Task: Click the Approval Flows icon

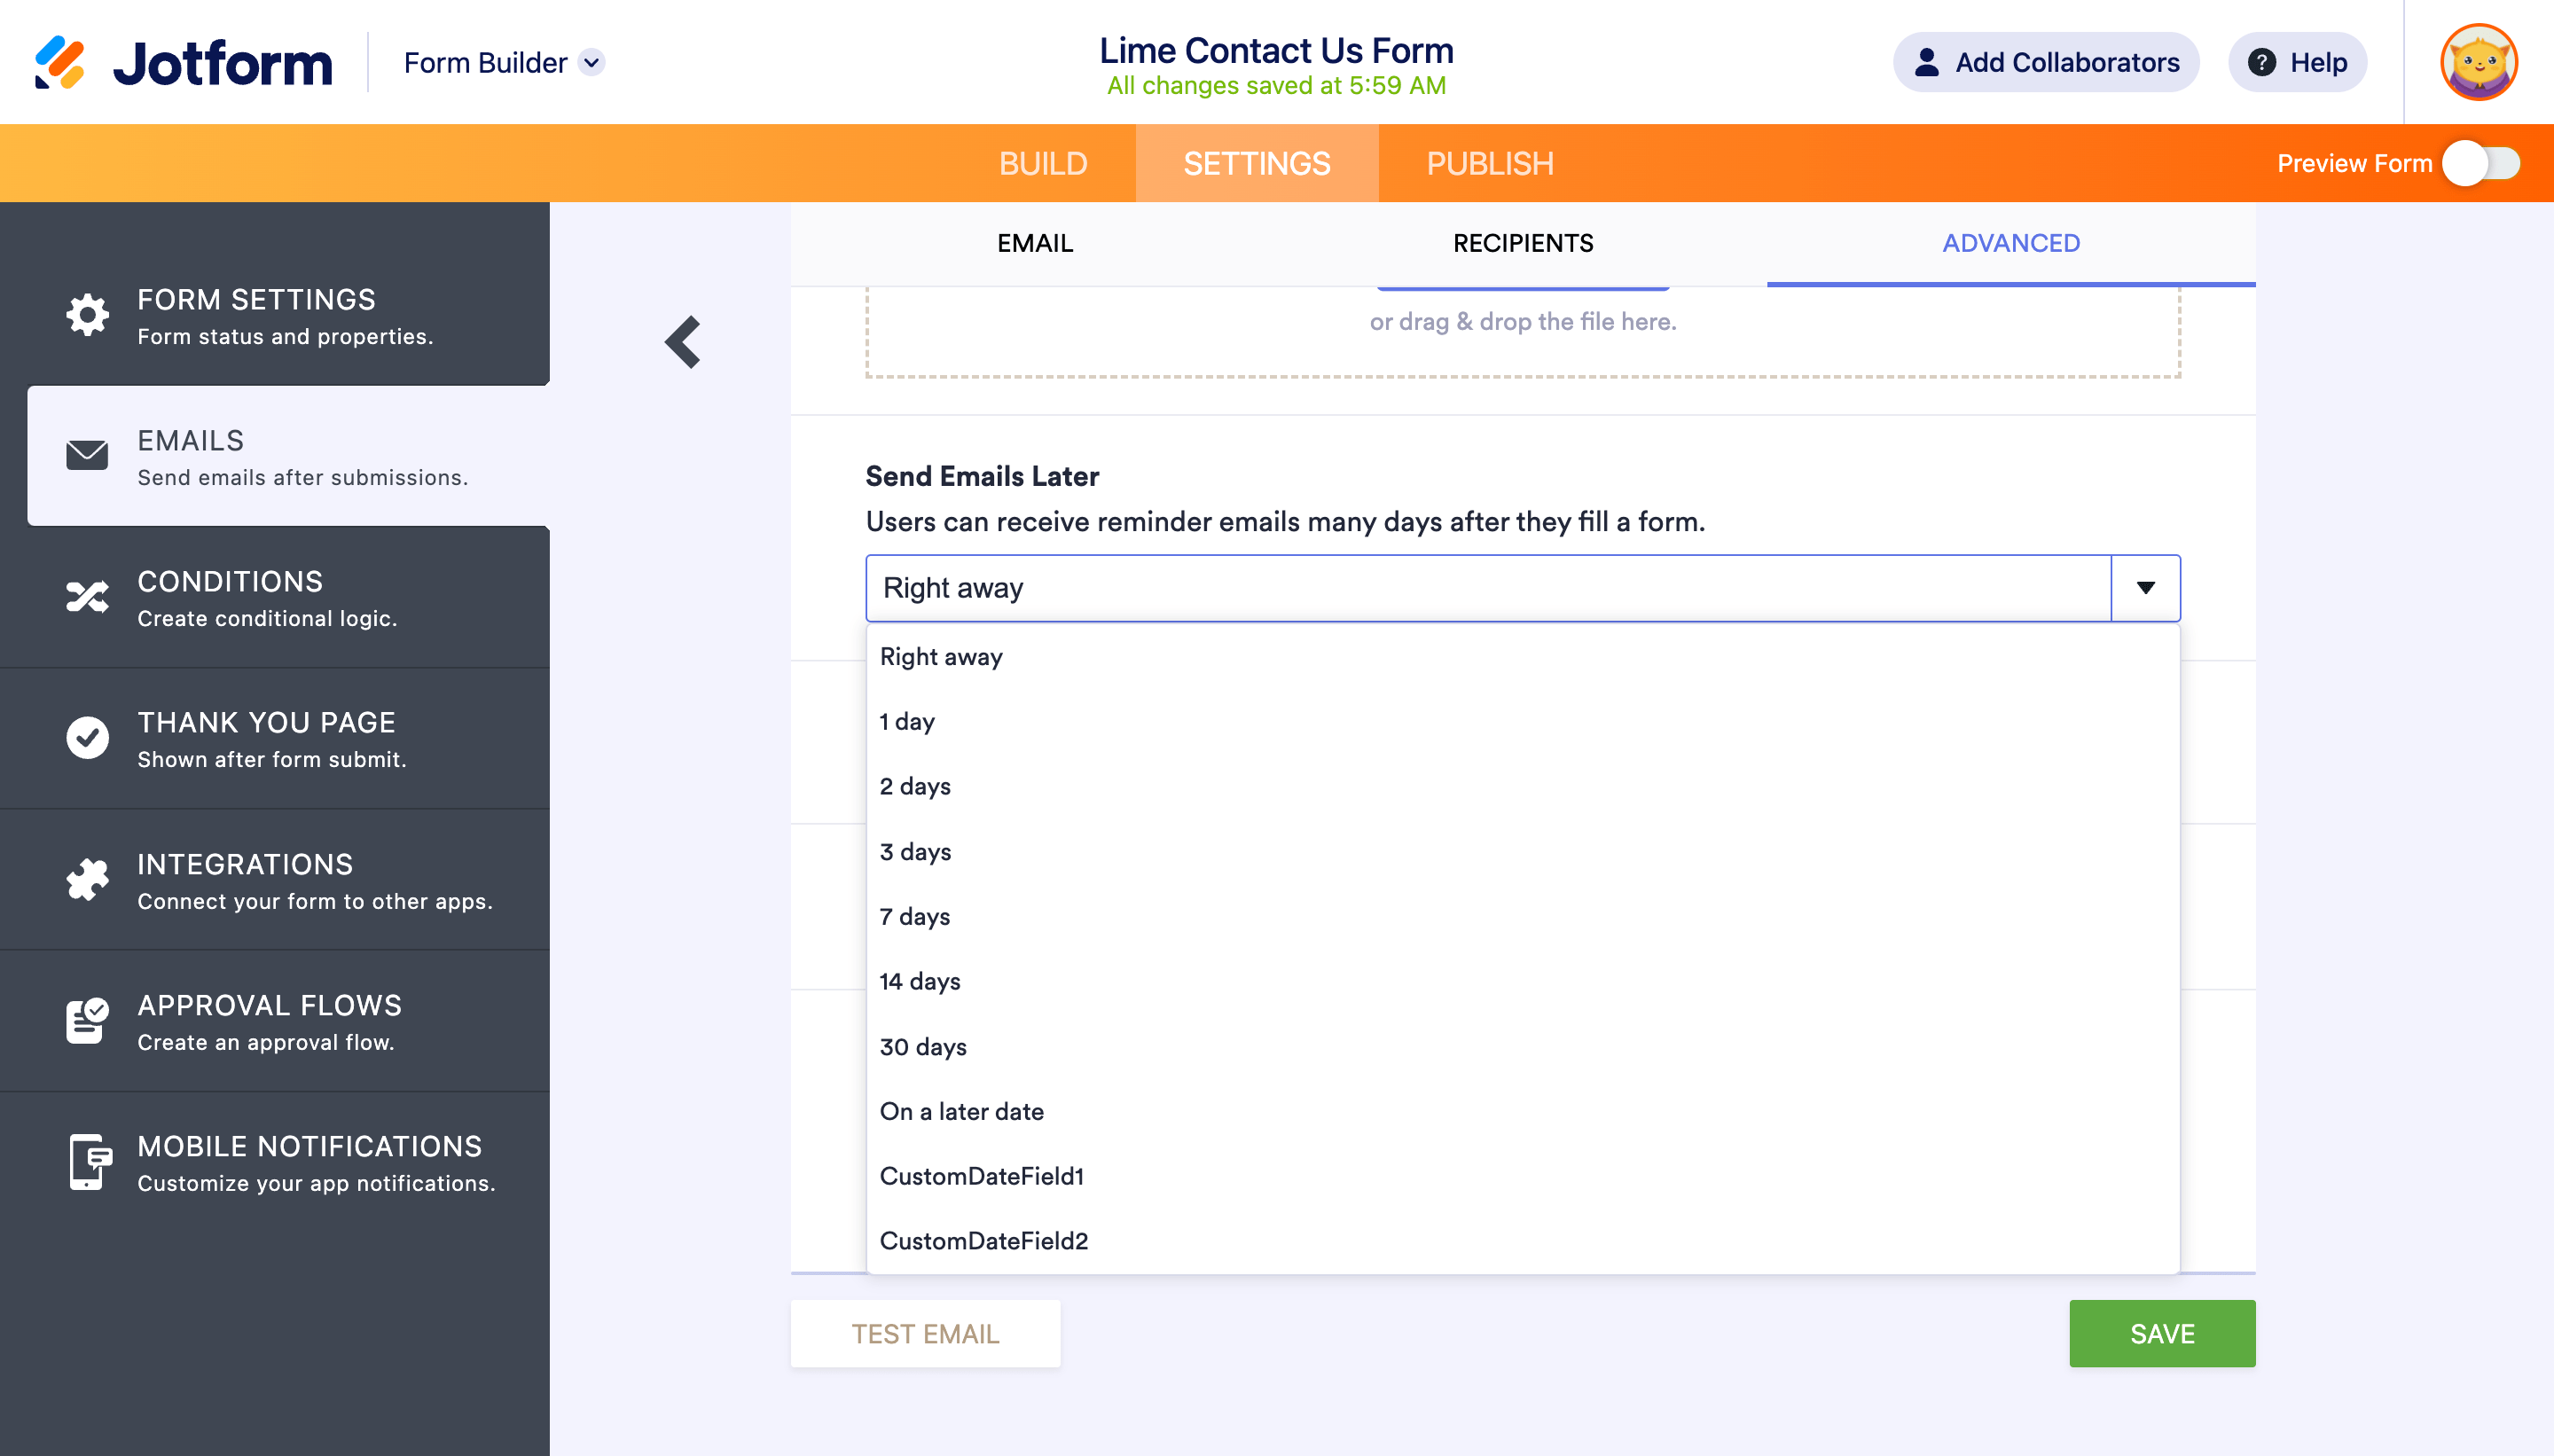Action: [88, 1021]
